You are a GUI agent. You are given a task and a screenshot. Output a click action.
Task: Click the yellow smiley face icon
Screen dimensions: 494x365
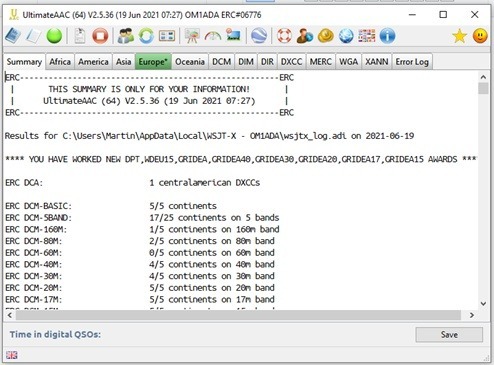[480, 36]
